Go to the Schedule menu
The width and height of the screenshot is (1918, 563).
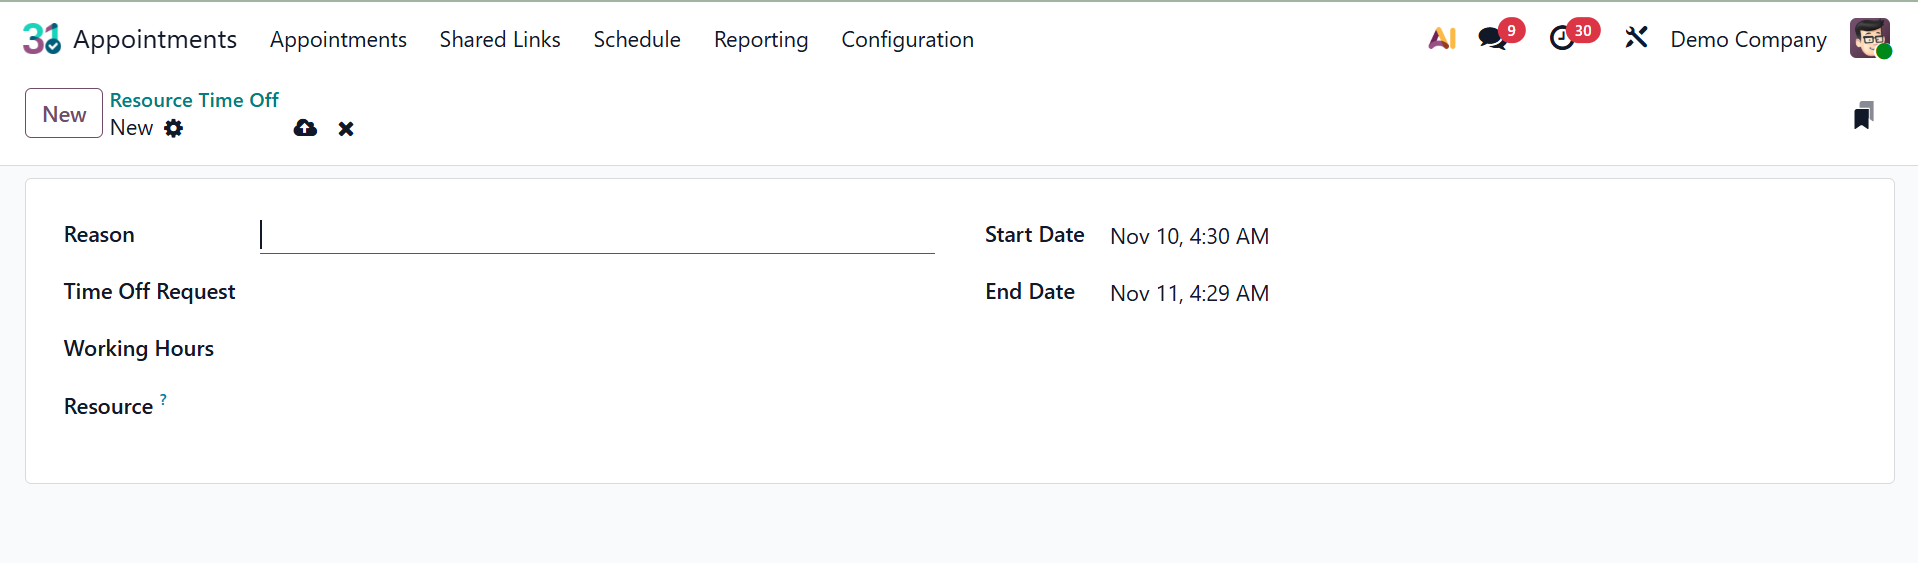637,40
